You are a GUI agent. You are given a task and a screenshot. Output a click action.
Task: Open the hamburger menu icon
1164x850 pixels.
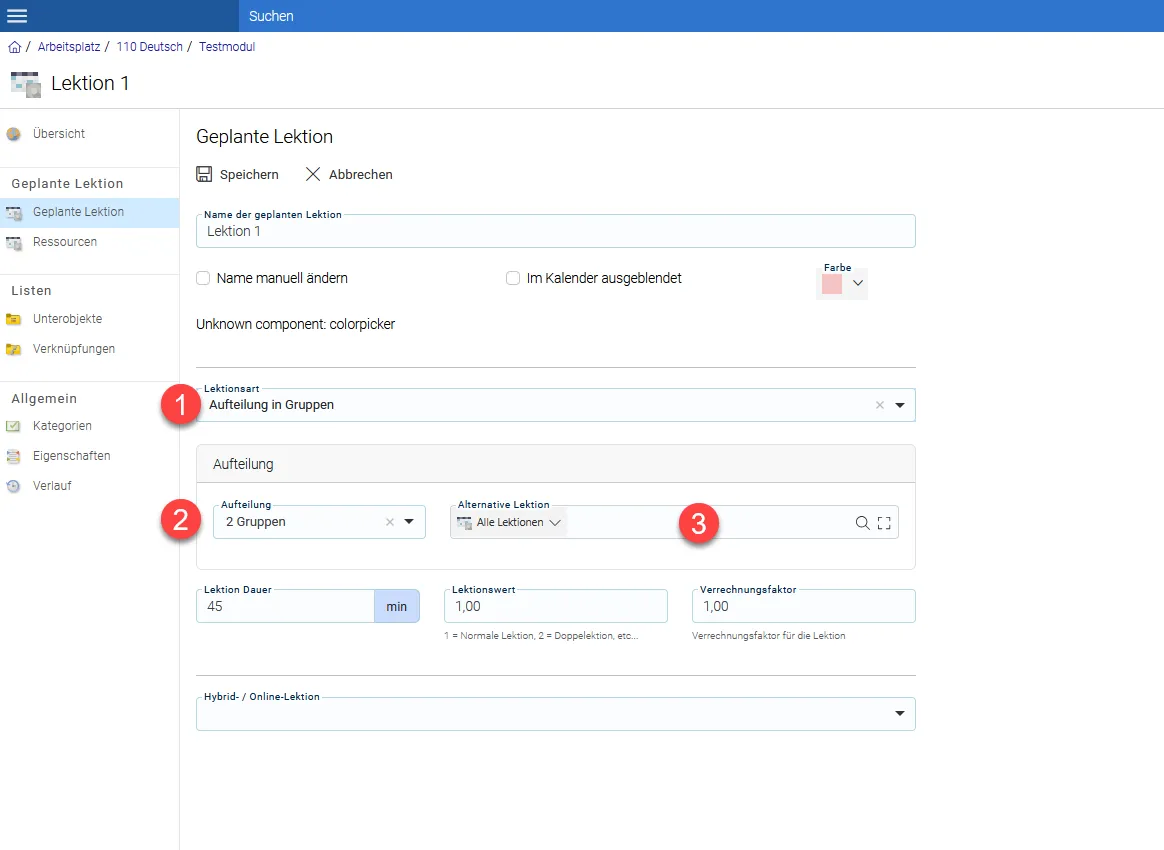[17, 16]
